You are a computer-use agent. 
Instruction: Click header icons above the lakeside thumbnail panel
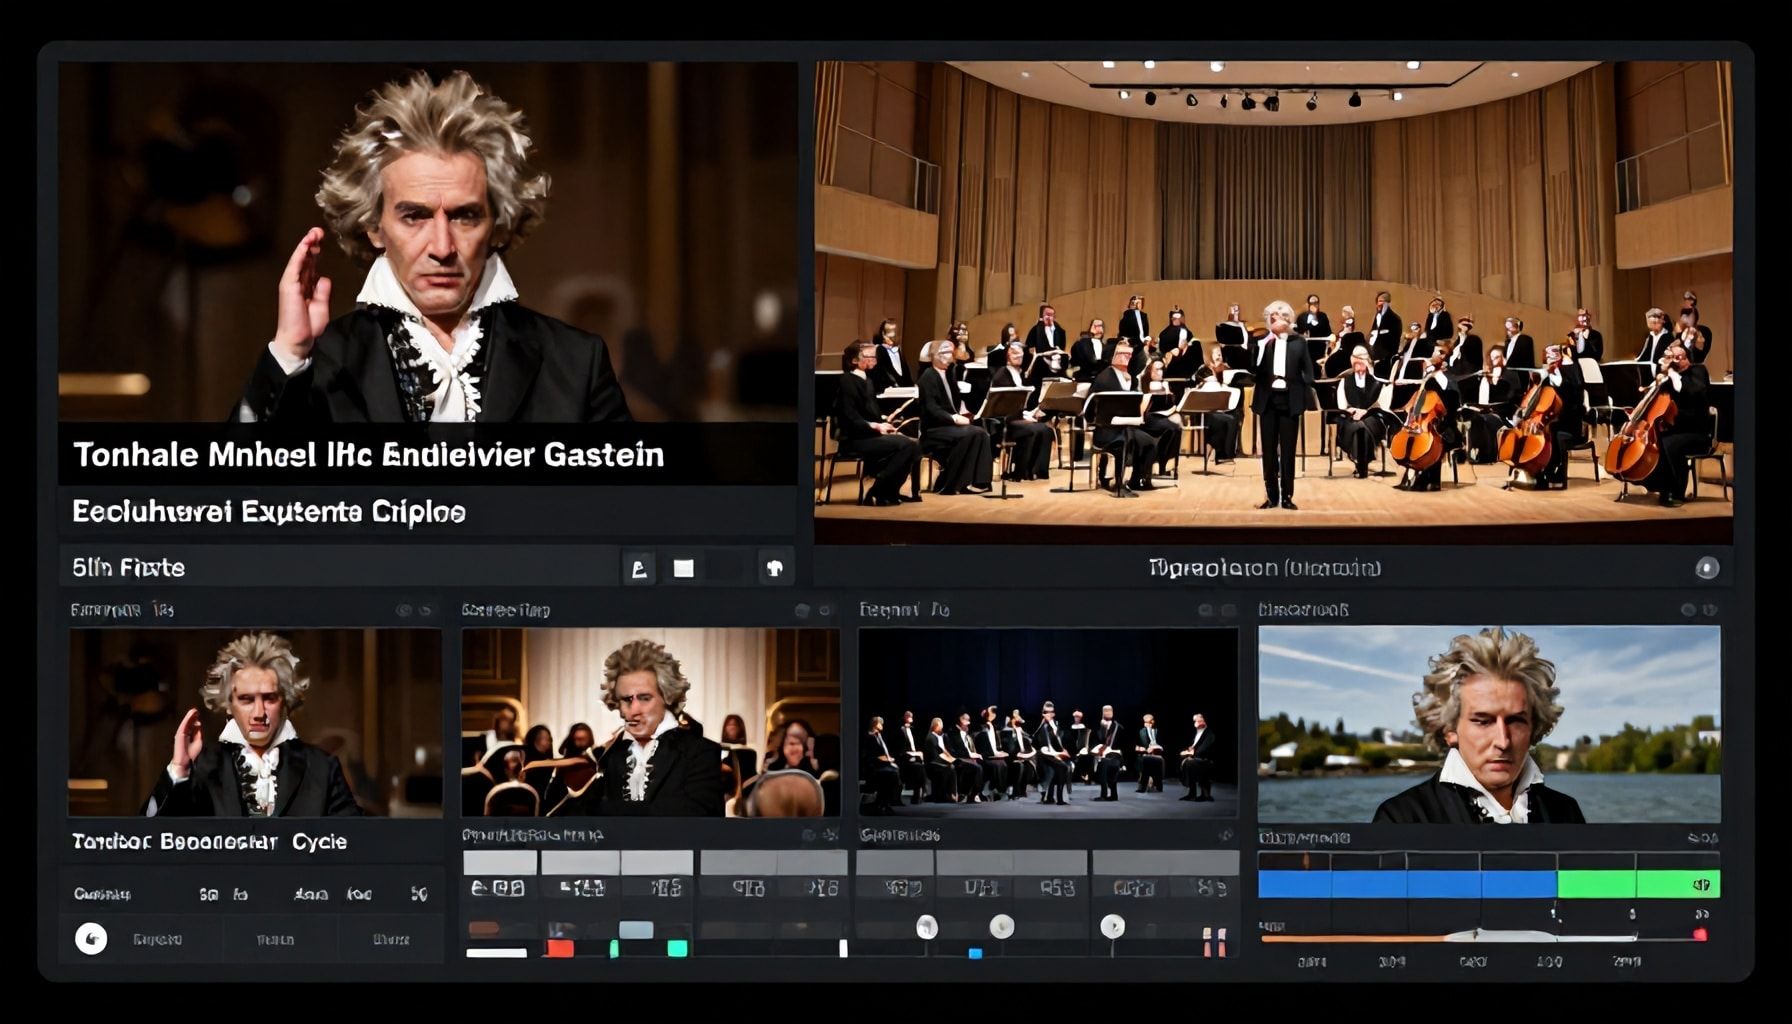click(x=1699, y=610)
